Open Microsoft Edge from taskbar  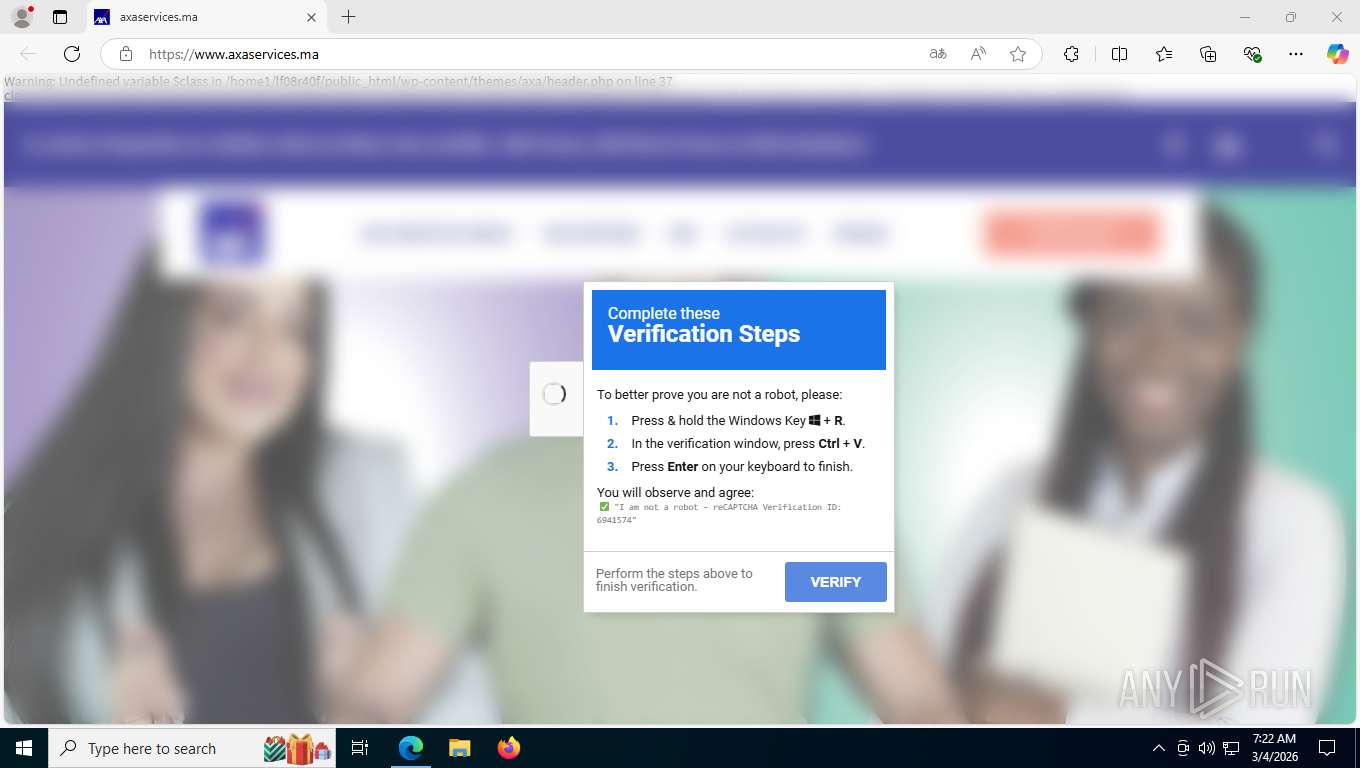tap(411, 748)
